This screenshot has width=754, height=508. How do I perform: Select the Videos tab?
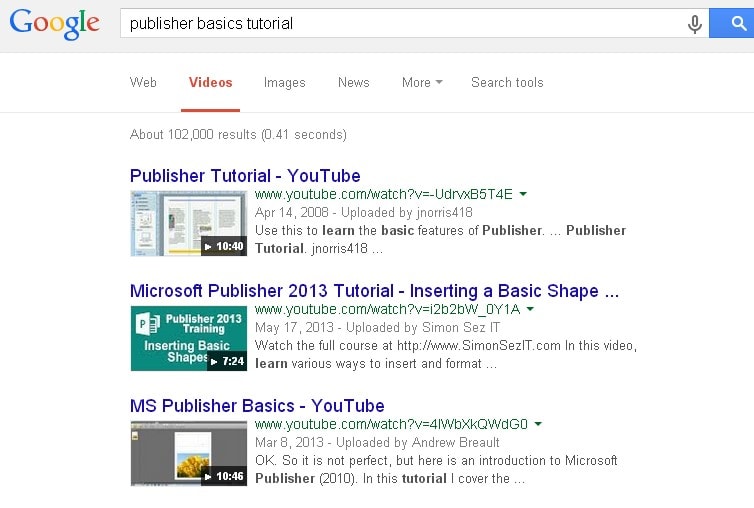[x=210, y=82]
